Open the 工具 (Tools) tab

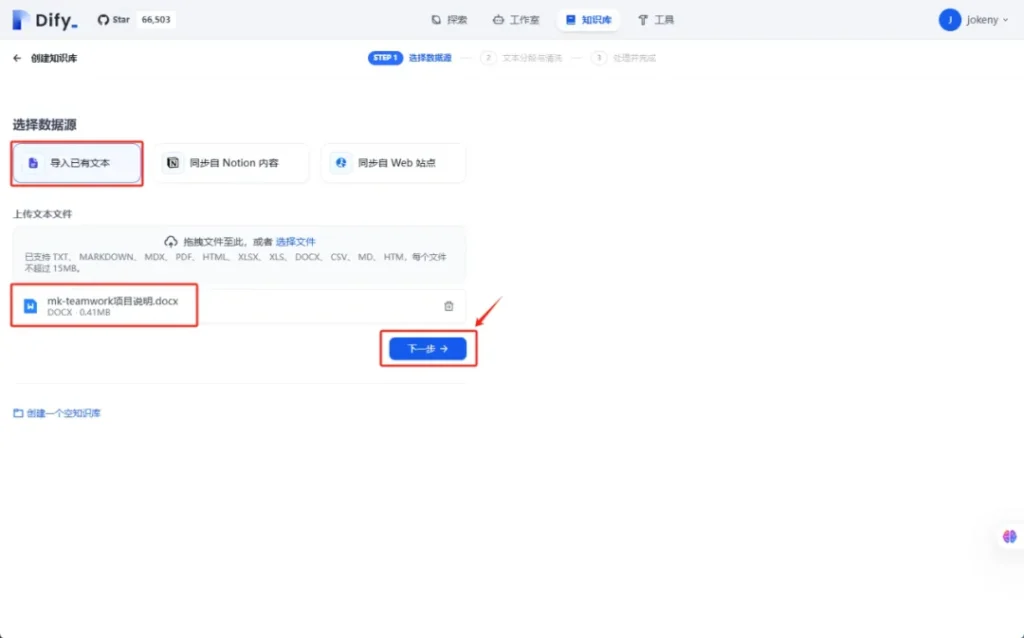656,20
